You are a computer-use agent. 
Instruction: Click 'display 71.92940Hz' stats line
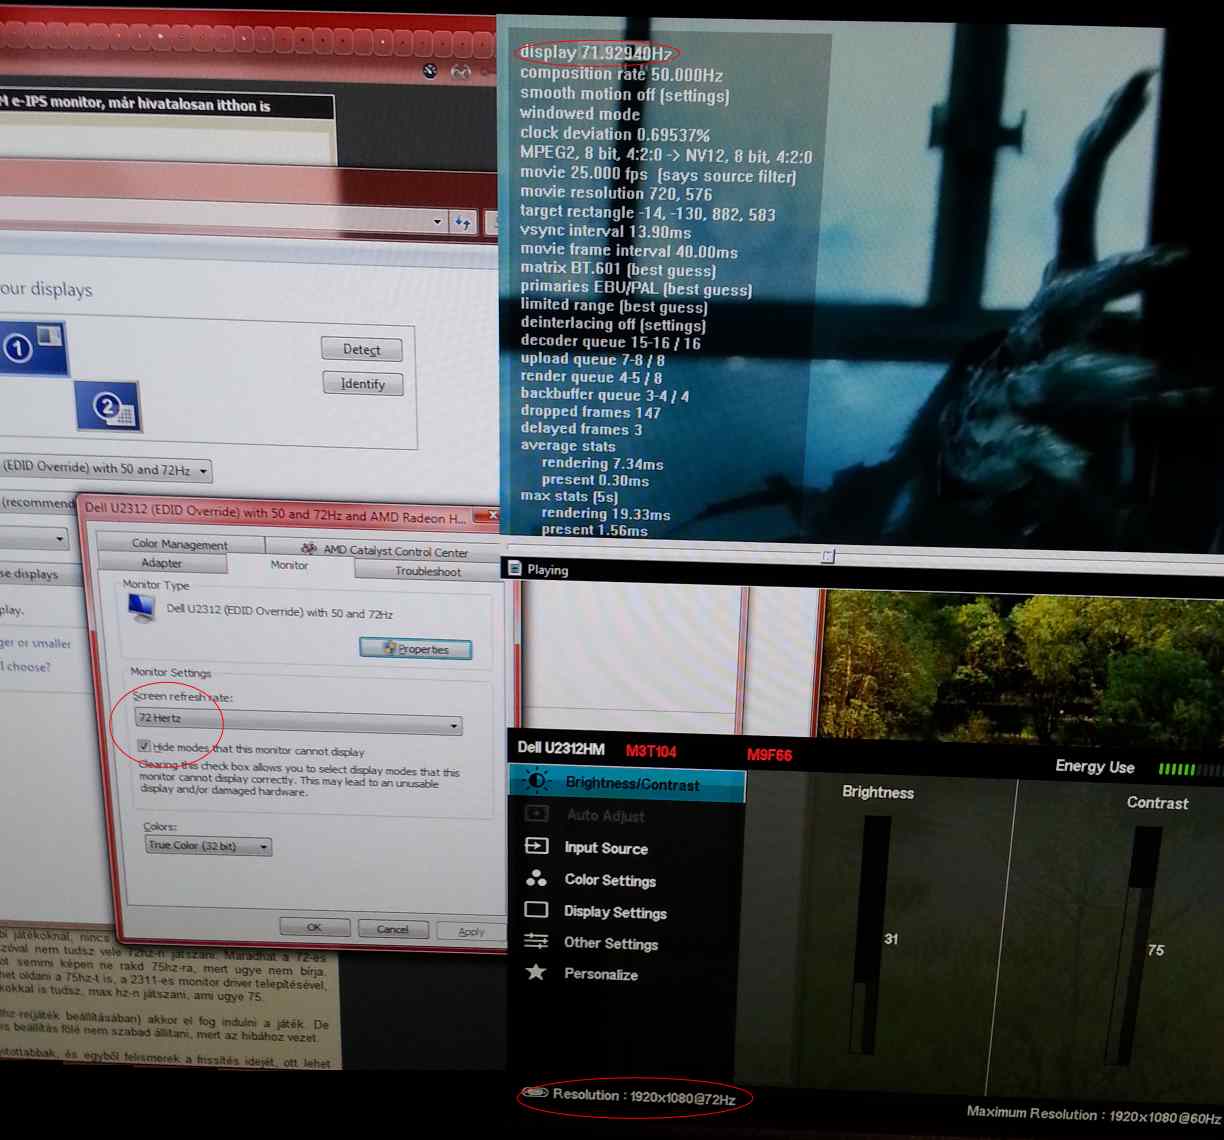596,52
